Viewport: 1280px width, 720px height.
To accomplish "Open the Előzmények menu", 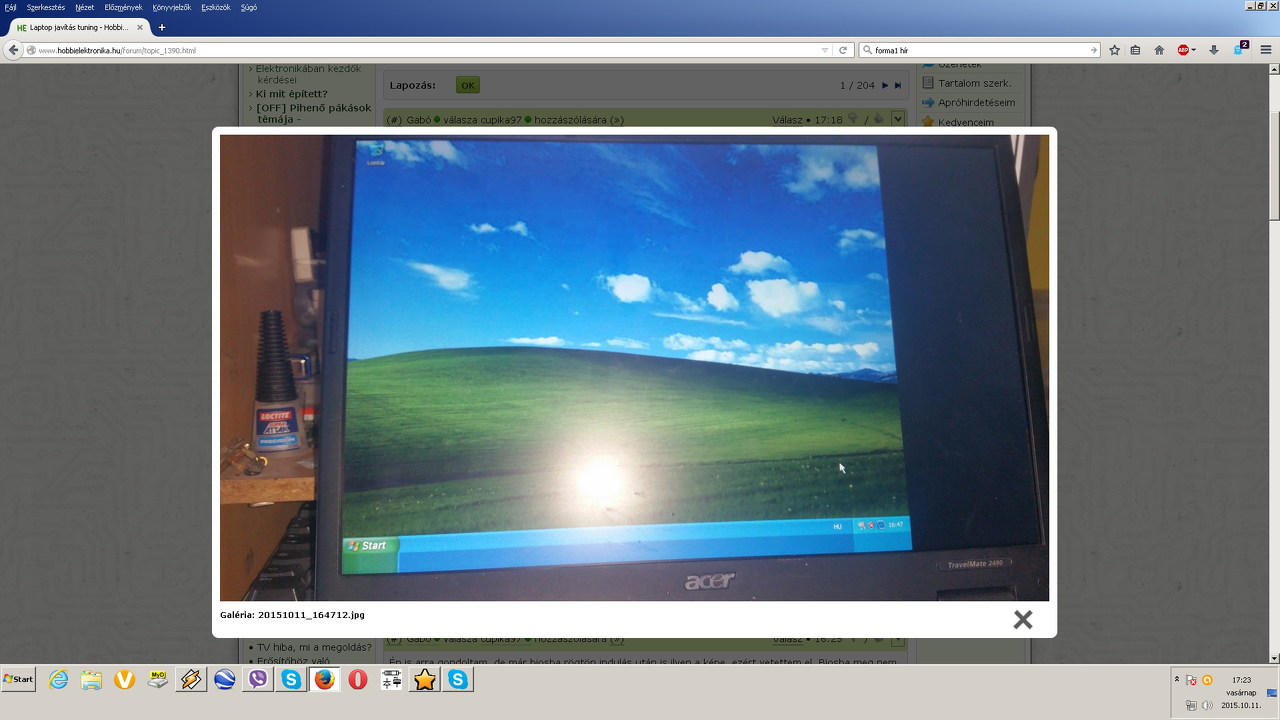I will [124, 7].
